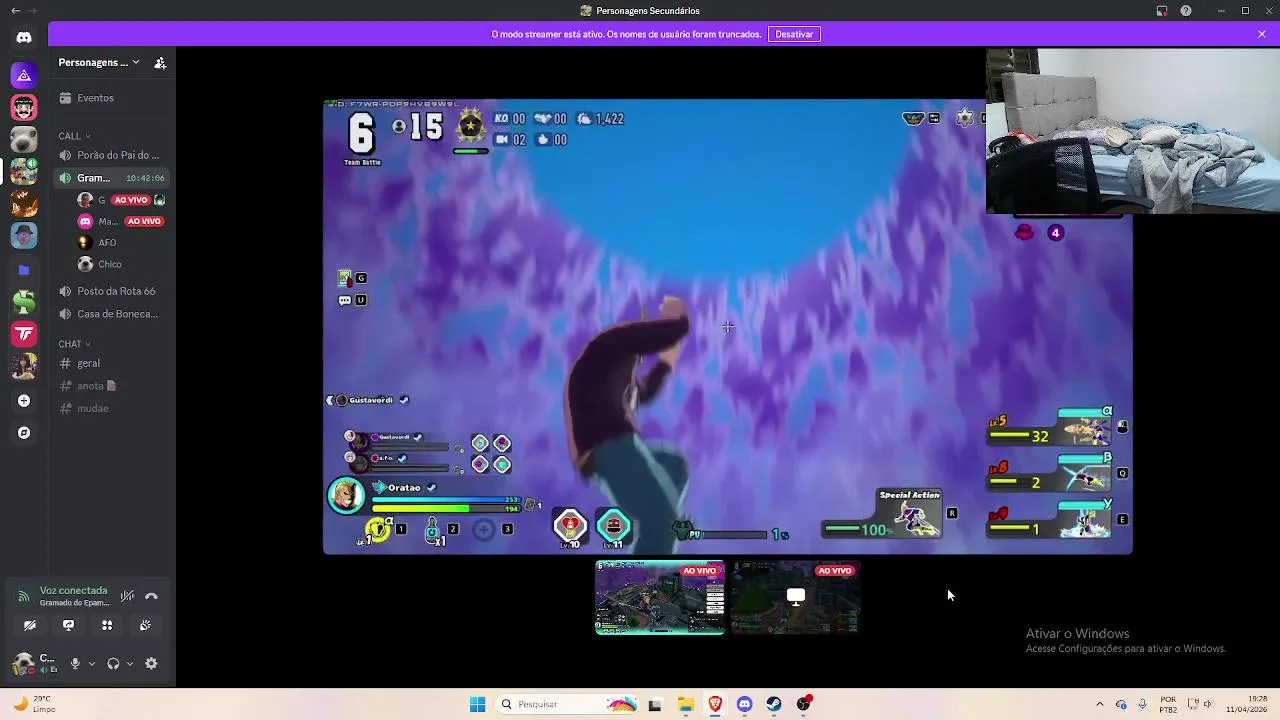This screenshot has width=1280, height=720.
Task: Switch to the second live stream thumbnail
Action: point(795,597)
